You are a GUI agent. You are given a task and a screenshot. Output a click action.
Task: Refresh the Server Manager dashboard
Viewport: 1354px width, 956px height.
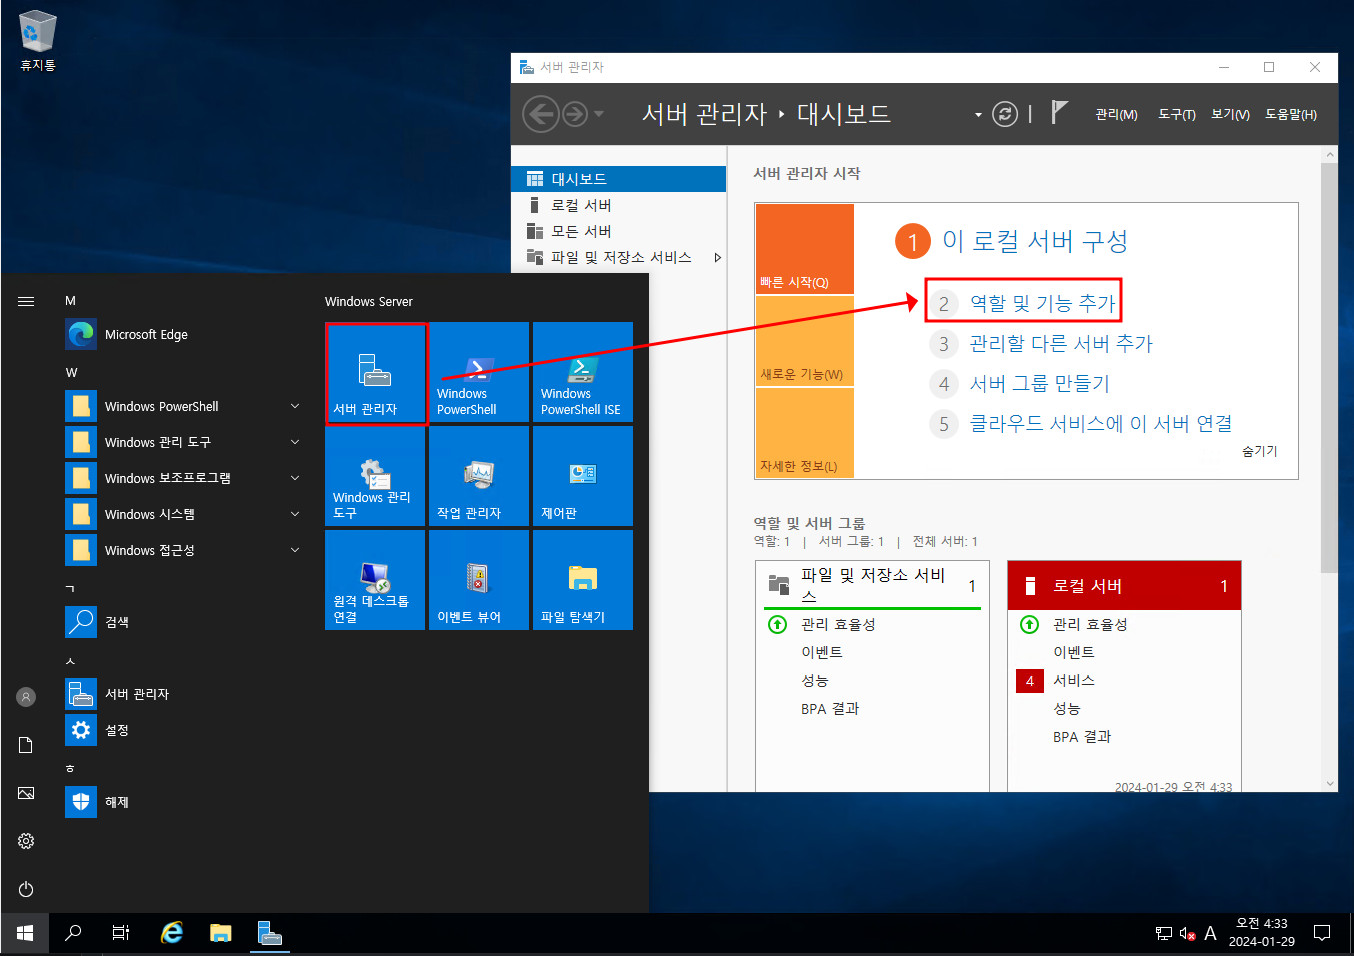click(1005, 114)
